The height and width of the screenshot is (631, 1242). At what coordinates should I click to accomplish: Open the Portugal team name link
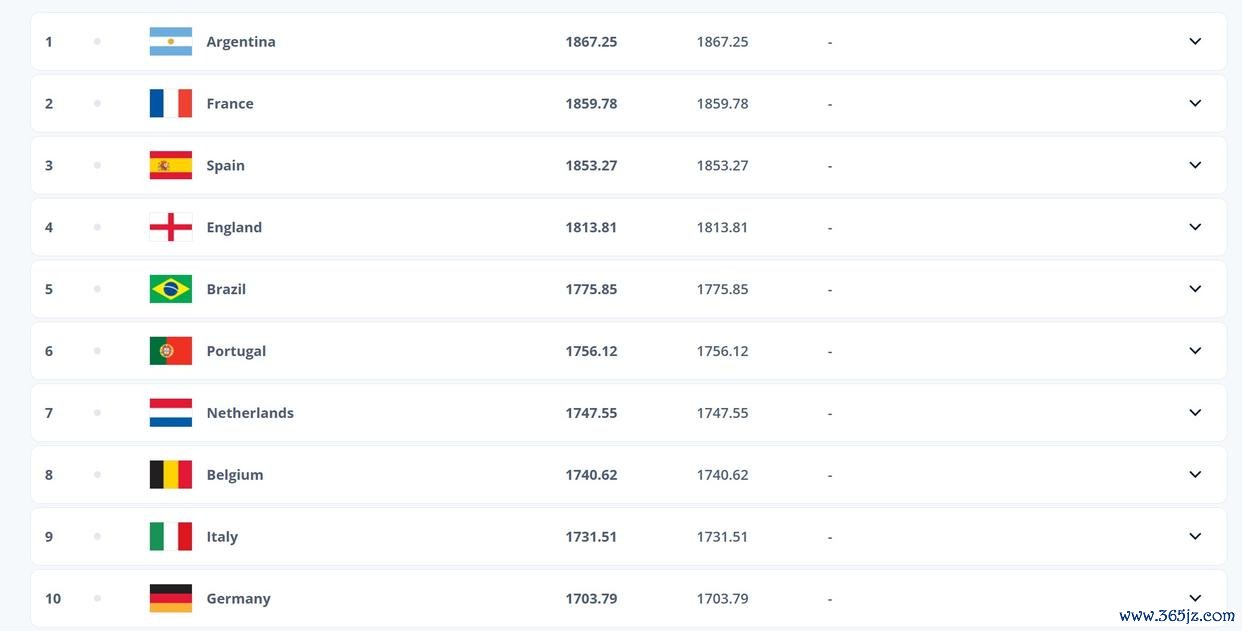(236, 351)
